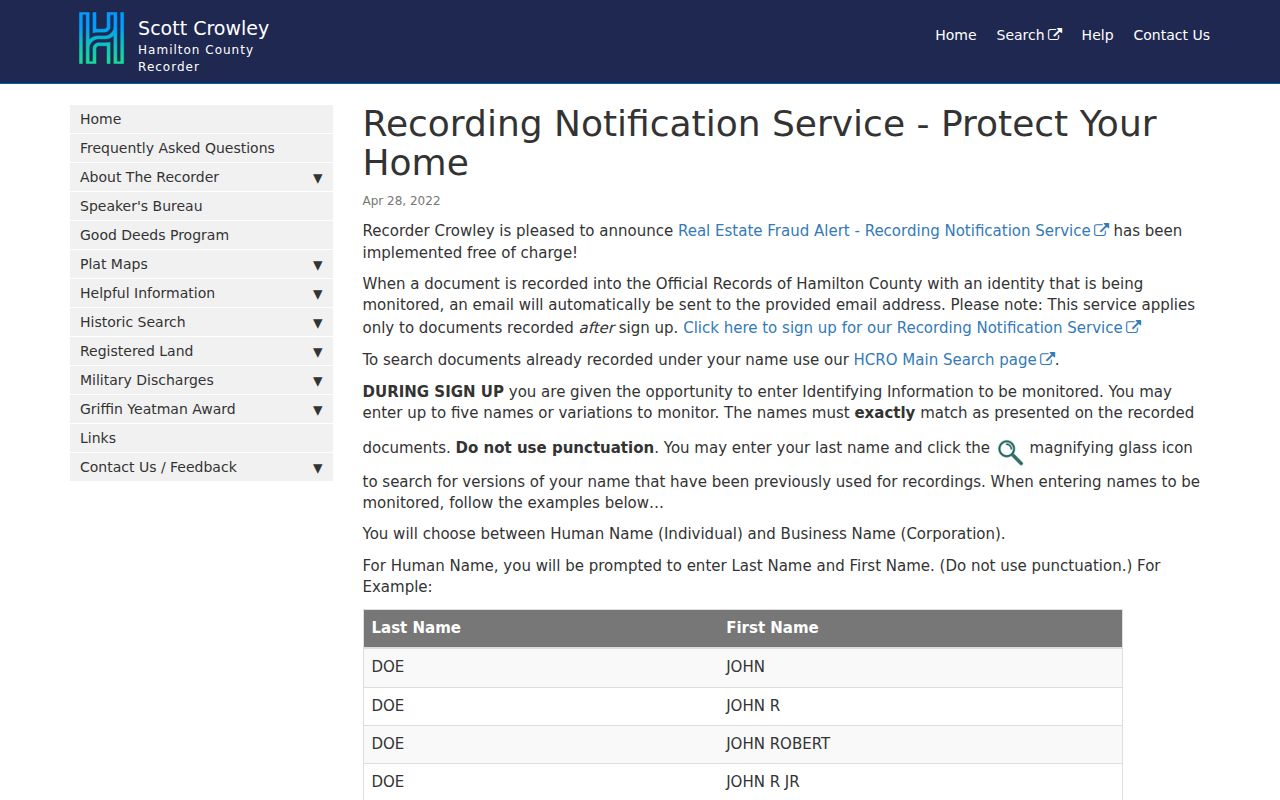Screen dimensions: 1280x800
Task: Expand the Griffin Yeatman Award submenu arrow
Action: coord(317,410)
